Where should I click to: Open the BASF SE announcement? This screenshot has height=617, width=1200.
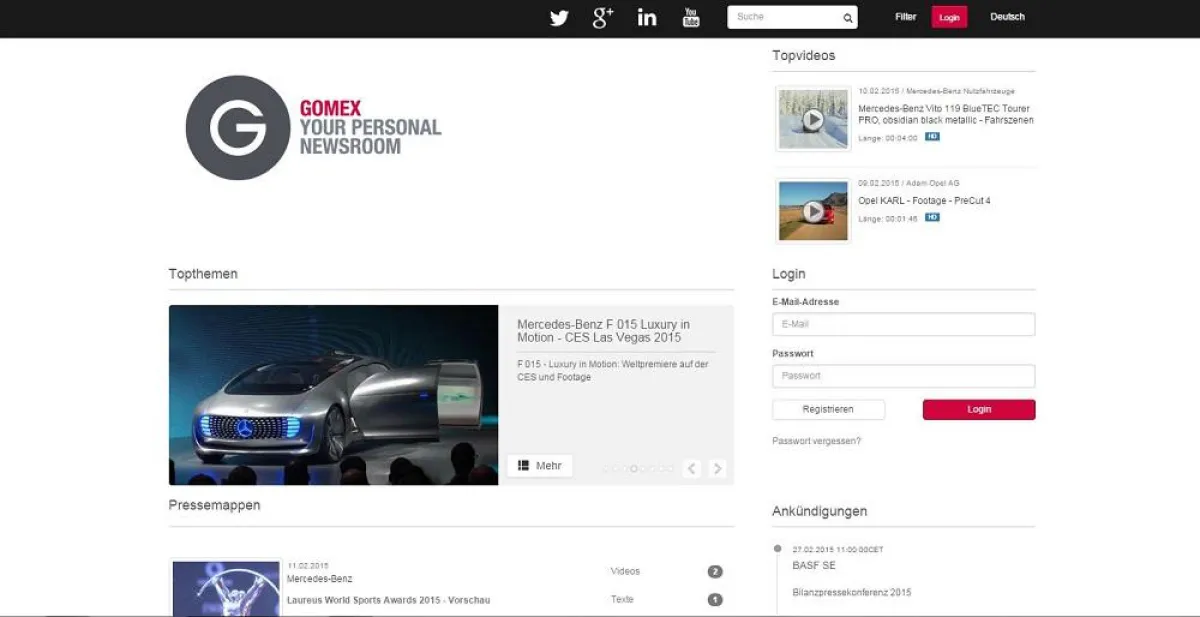814,565
